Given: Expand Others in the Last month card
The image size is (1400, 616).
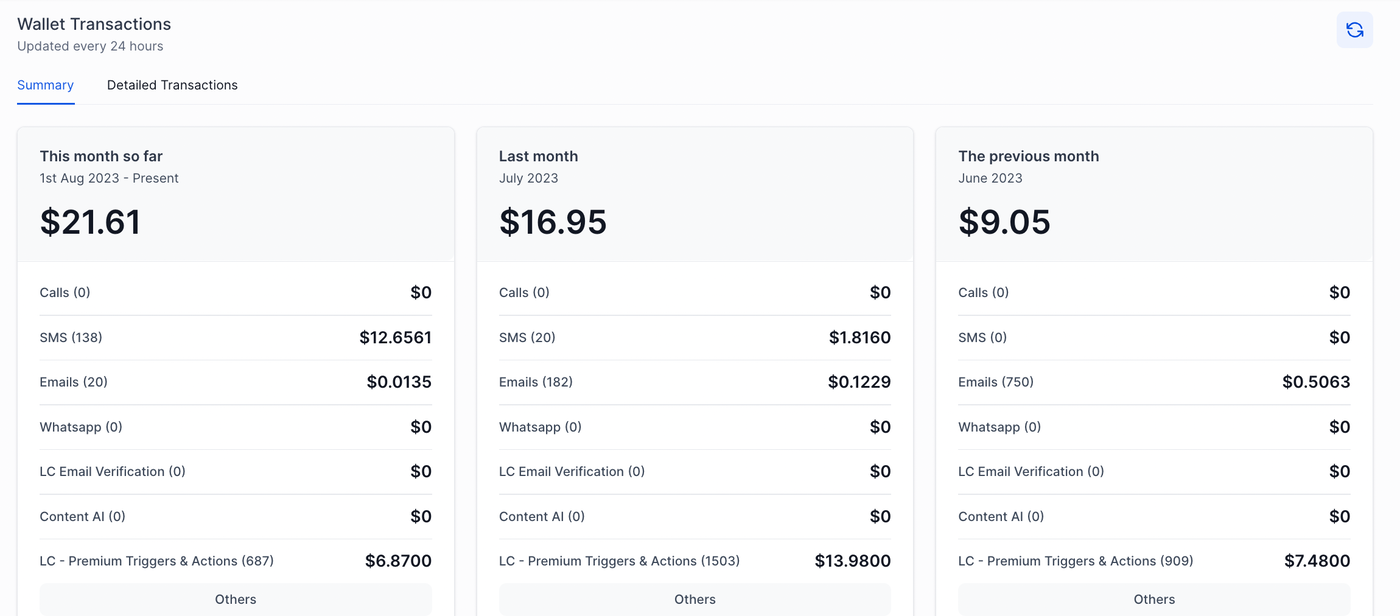Looking at the screenshot, I should click(x=694, y=599).
